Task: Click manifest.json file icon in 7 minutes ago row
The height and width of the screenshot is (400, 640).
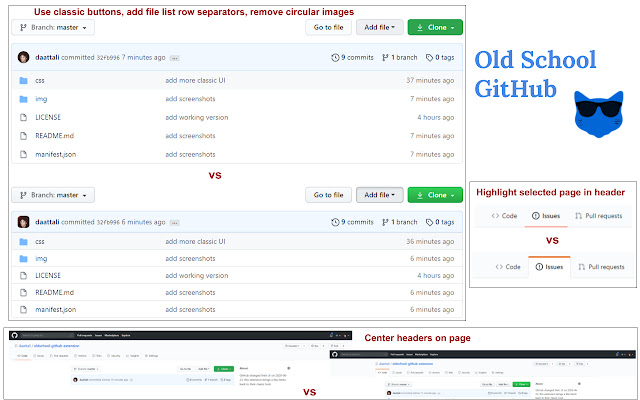Action: click(x=23, y=154)
